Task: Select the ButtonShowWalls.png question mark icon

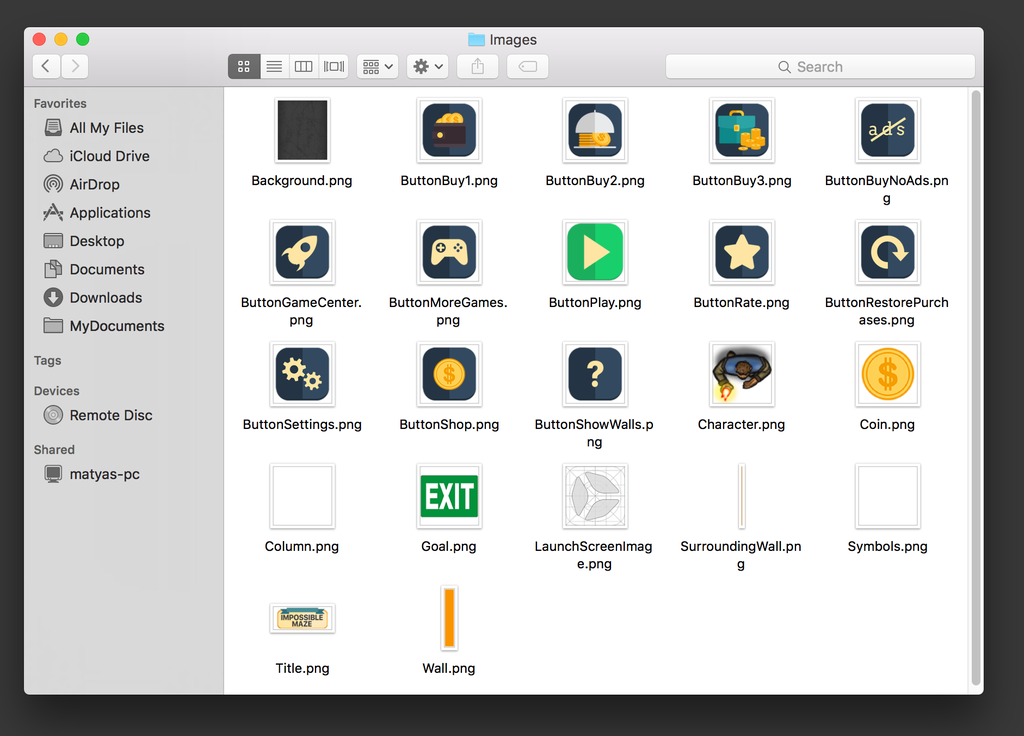Action: pos(595,374)
